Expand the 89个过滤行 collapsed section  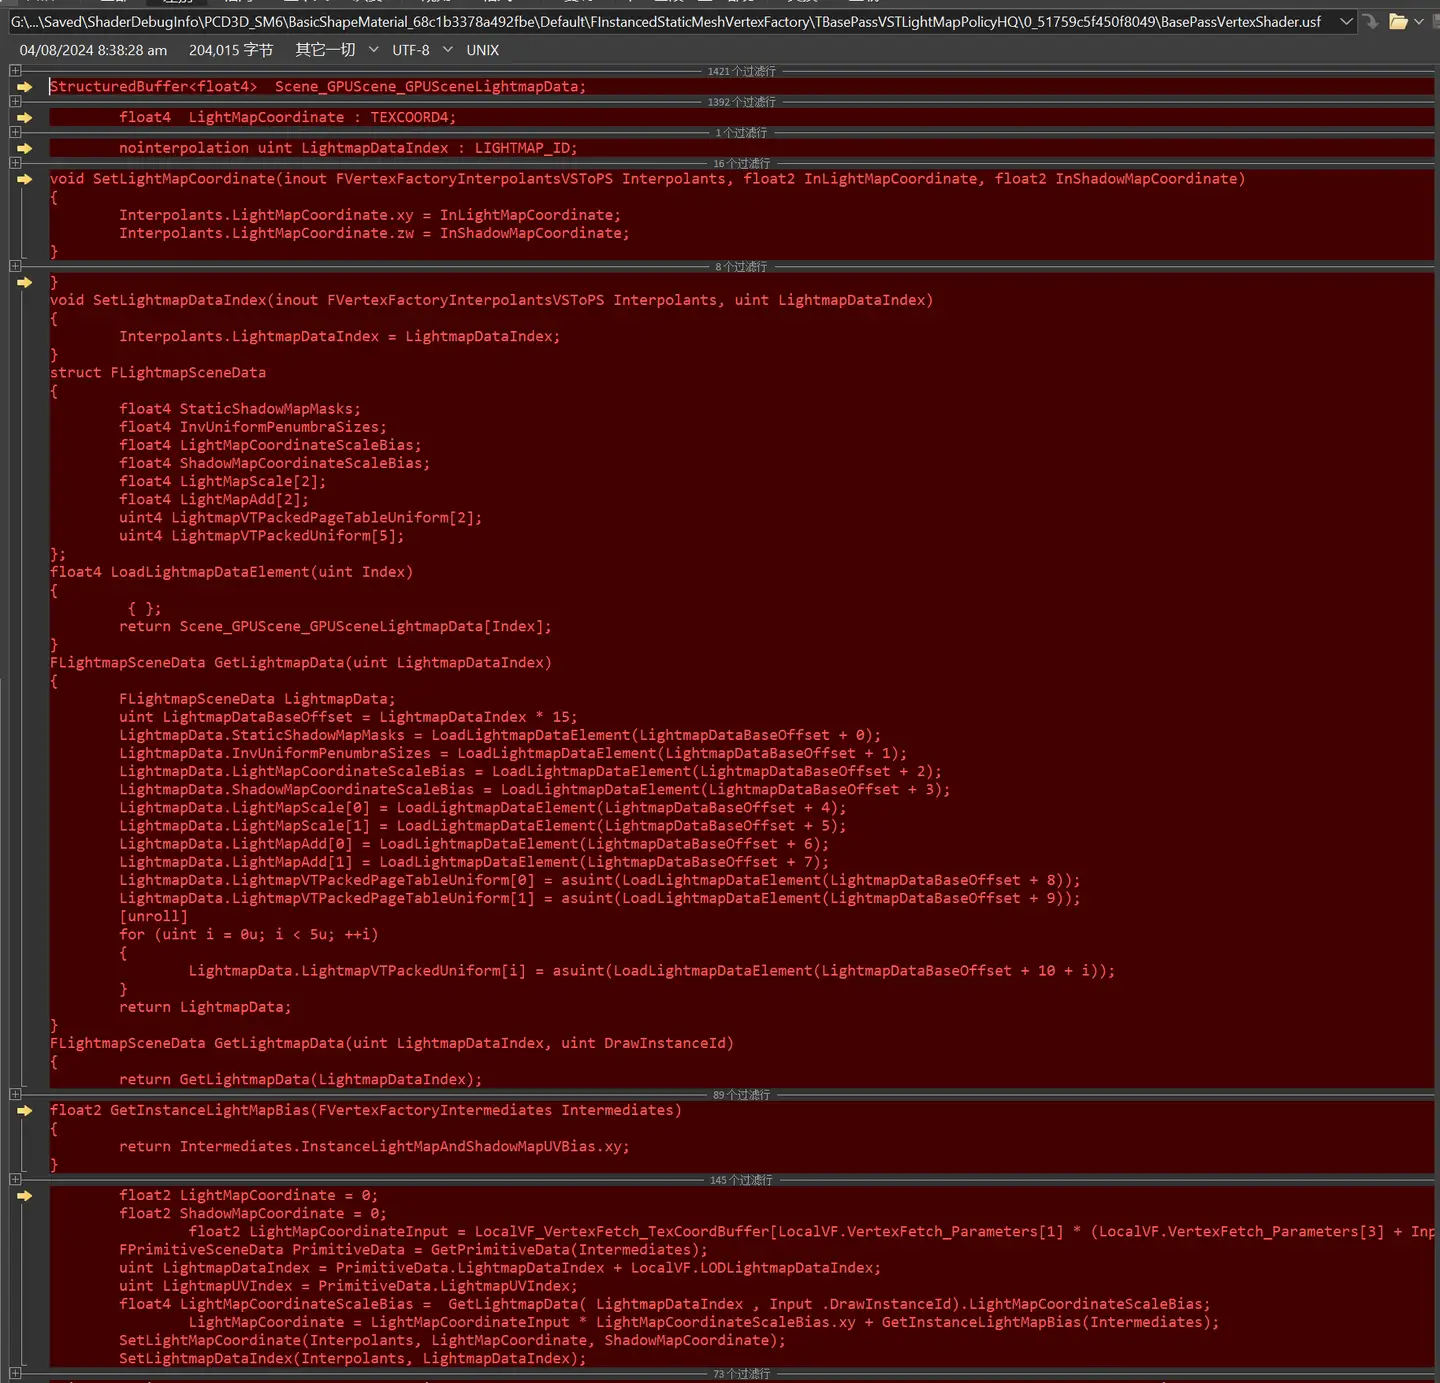[14, 1094]
